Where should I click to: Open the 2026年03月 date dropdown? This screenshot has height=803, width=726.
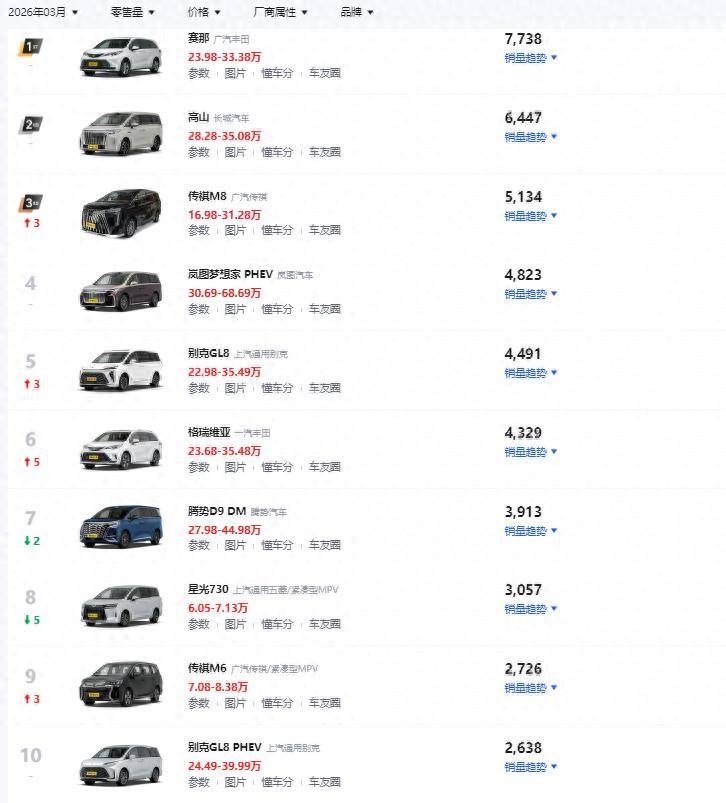coord(44,12)
